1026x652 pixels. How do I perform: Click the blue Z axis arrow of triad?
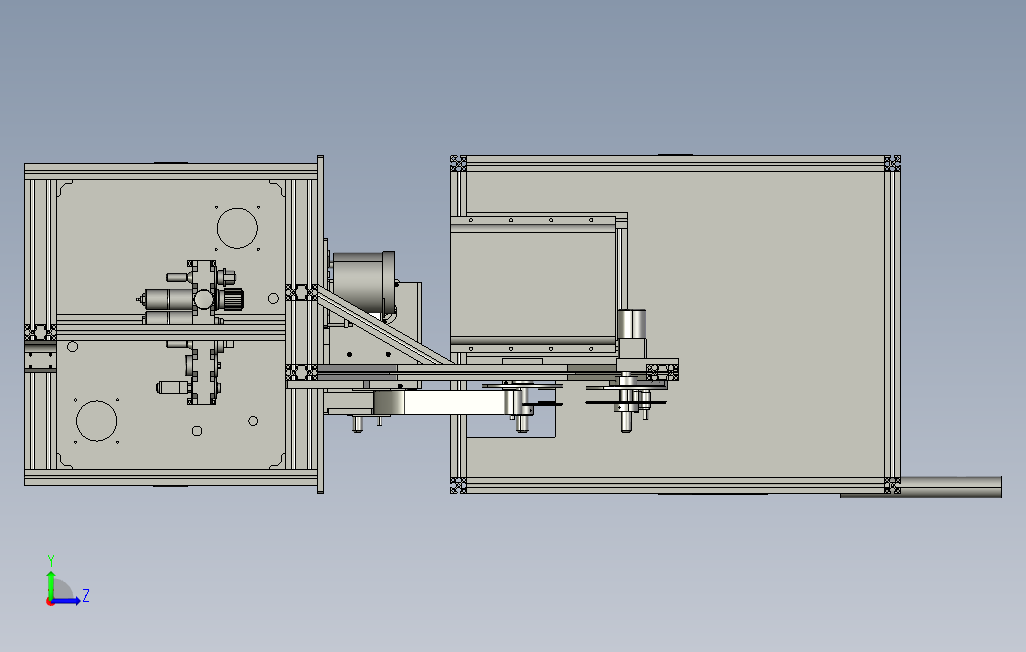pyautogui.click(x=65, y=601)
